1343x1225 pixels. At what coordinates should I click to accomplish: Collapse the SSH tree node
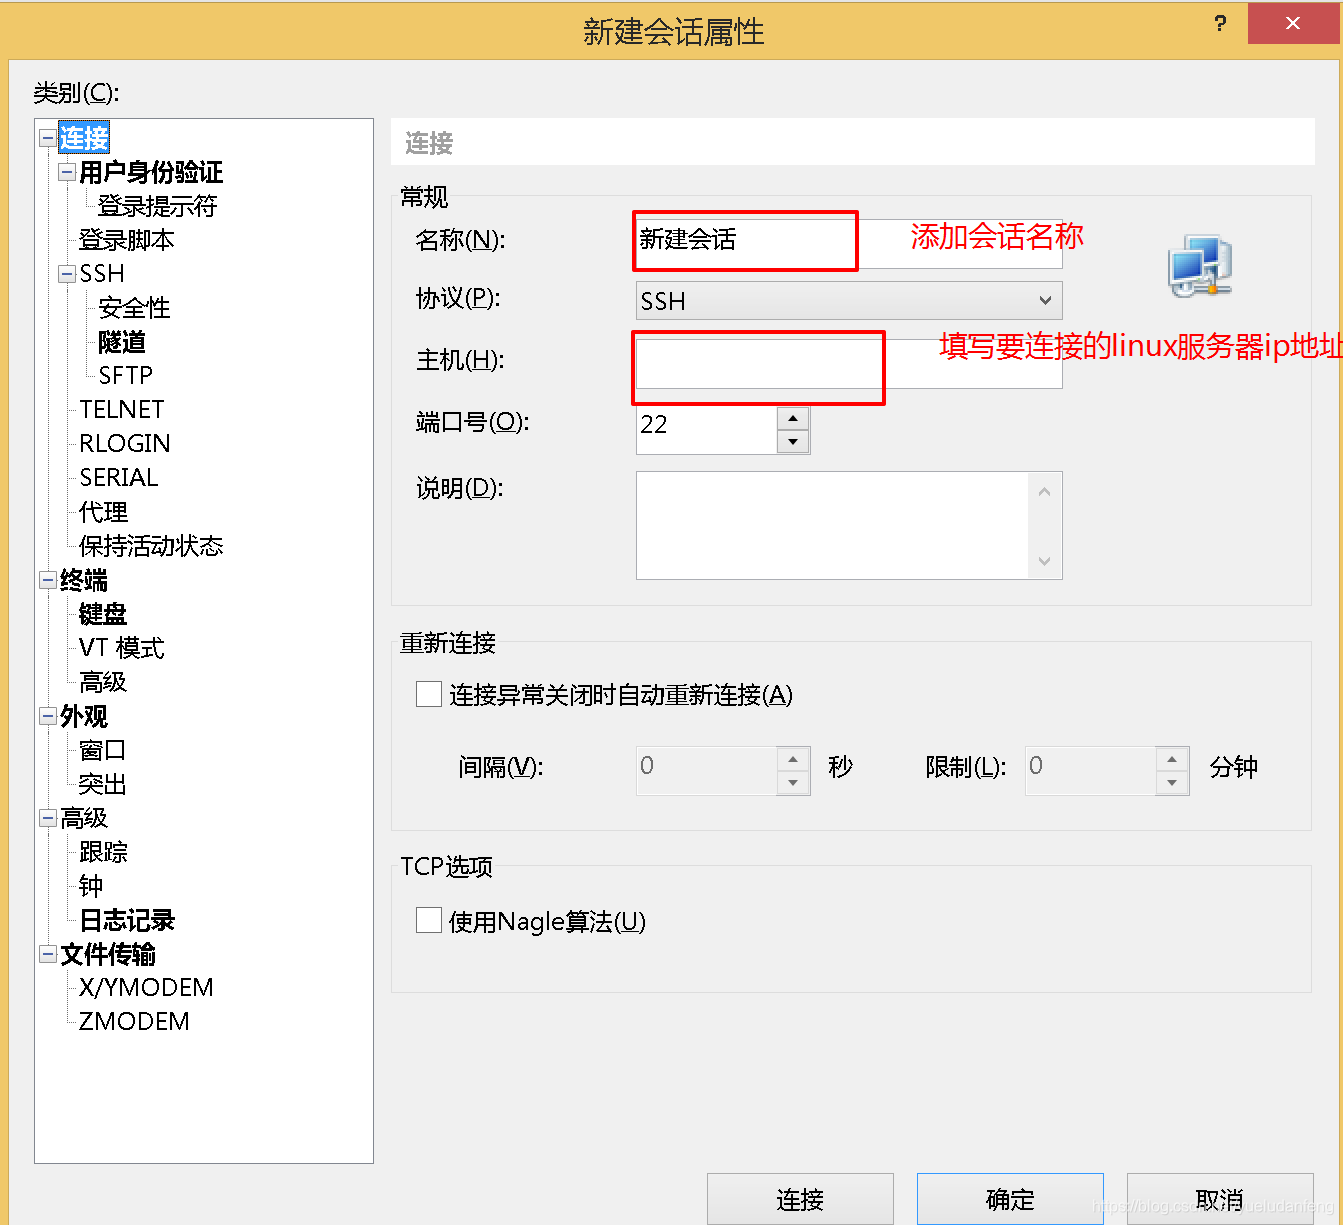click(x=67, y=274)
